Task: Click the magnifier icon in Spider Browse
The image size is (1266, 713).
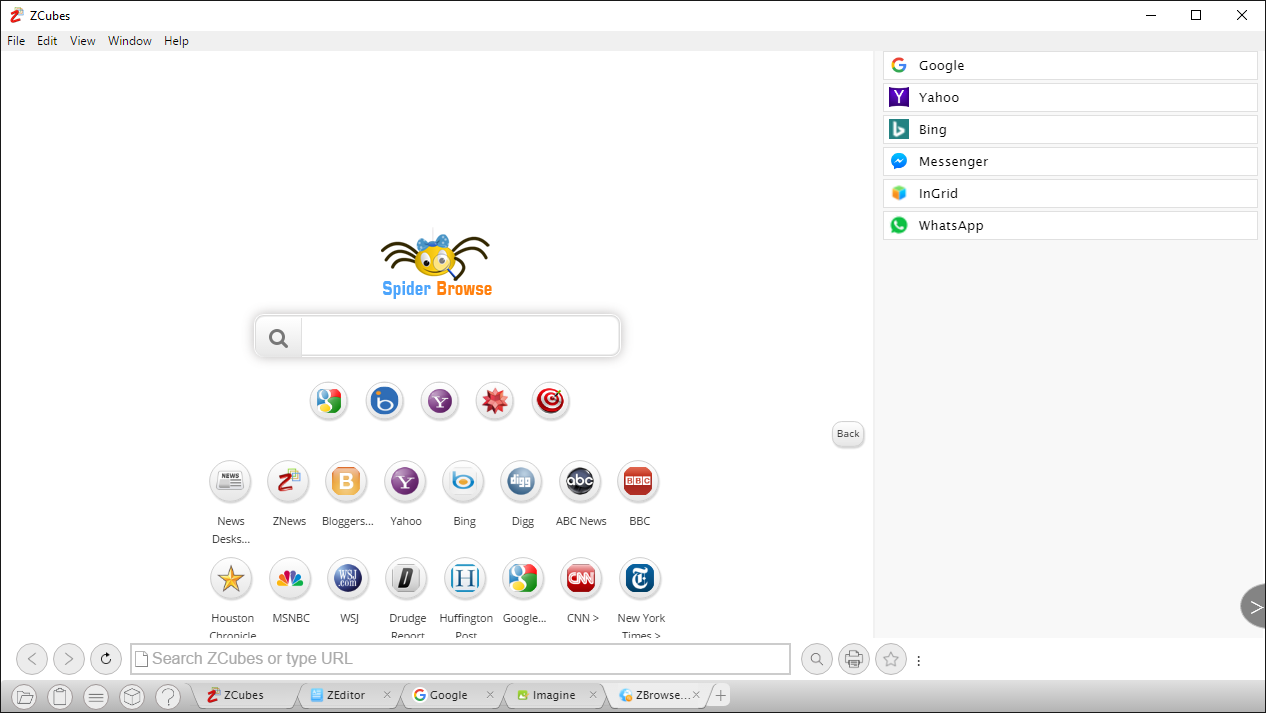Action: click(278, 337)
